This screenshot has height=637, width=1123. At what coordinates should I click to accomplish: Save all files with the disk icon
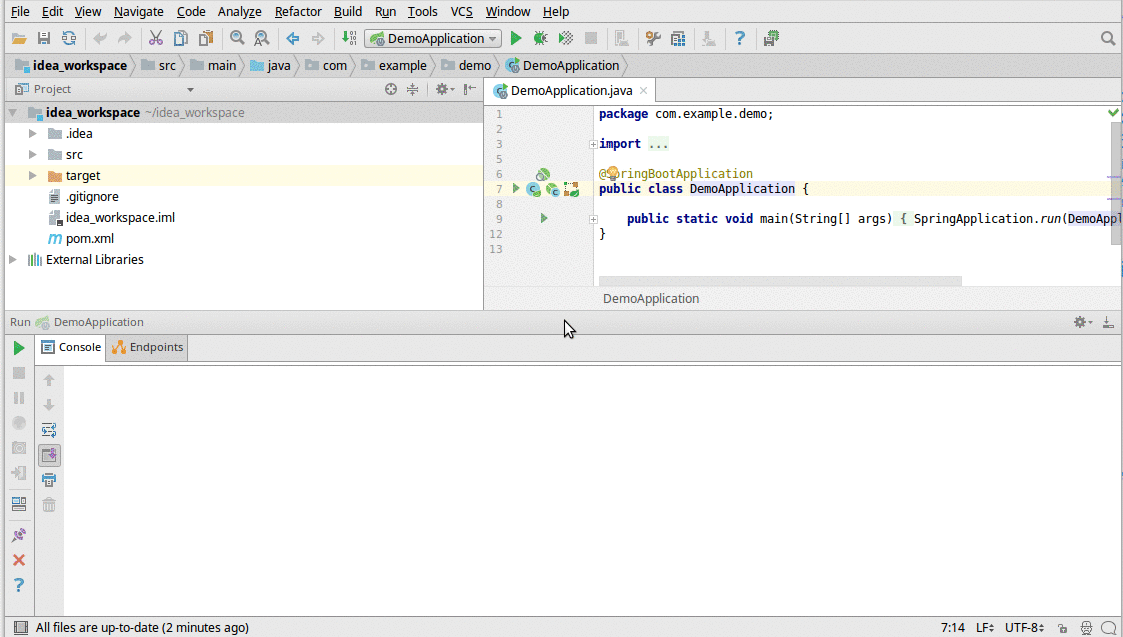pos(44,39)
